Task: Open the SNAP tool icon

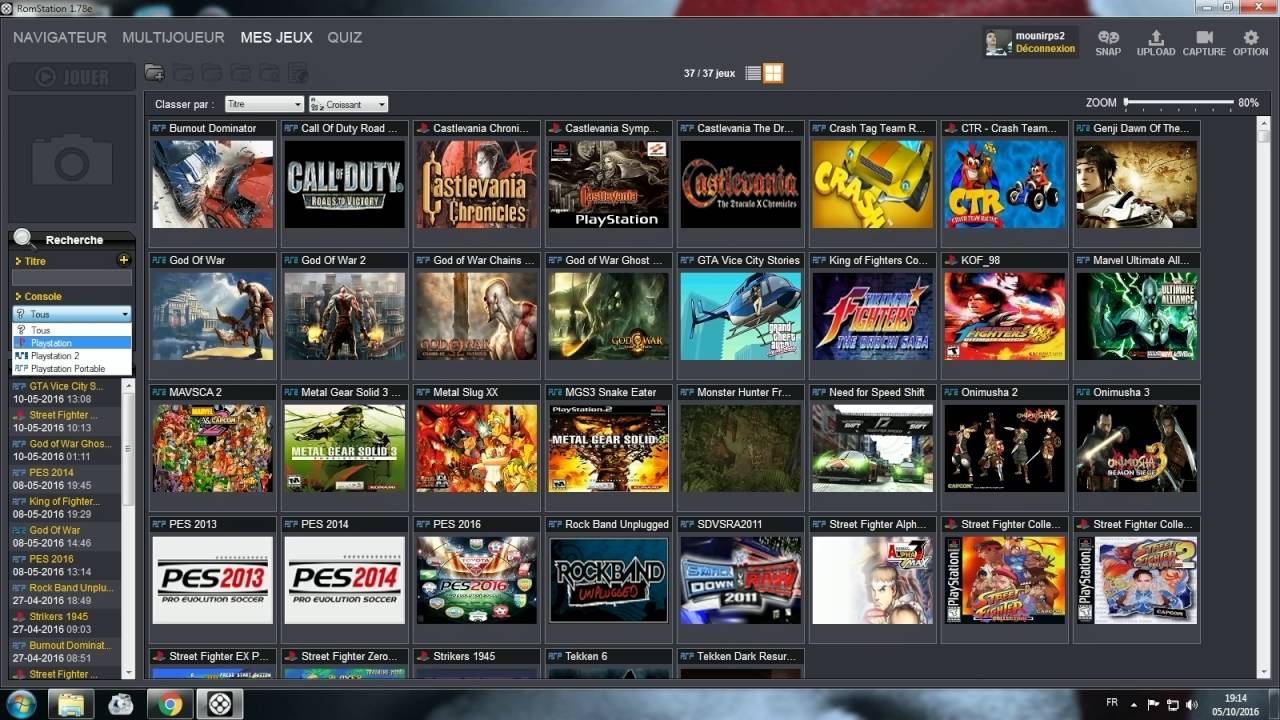Action: coord(1108,42)
